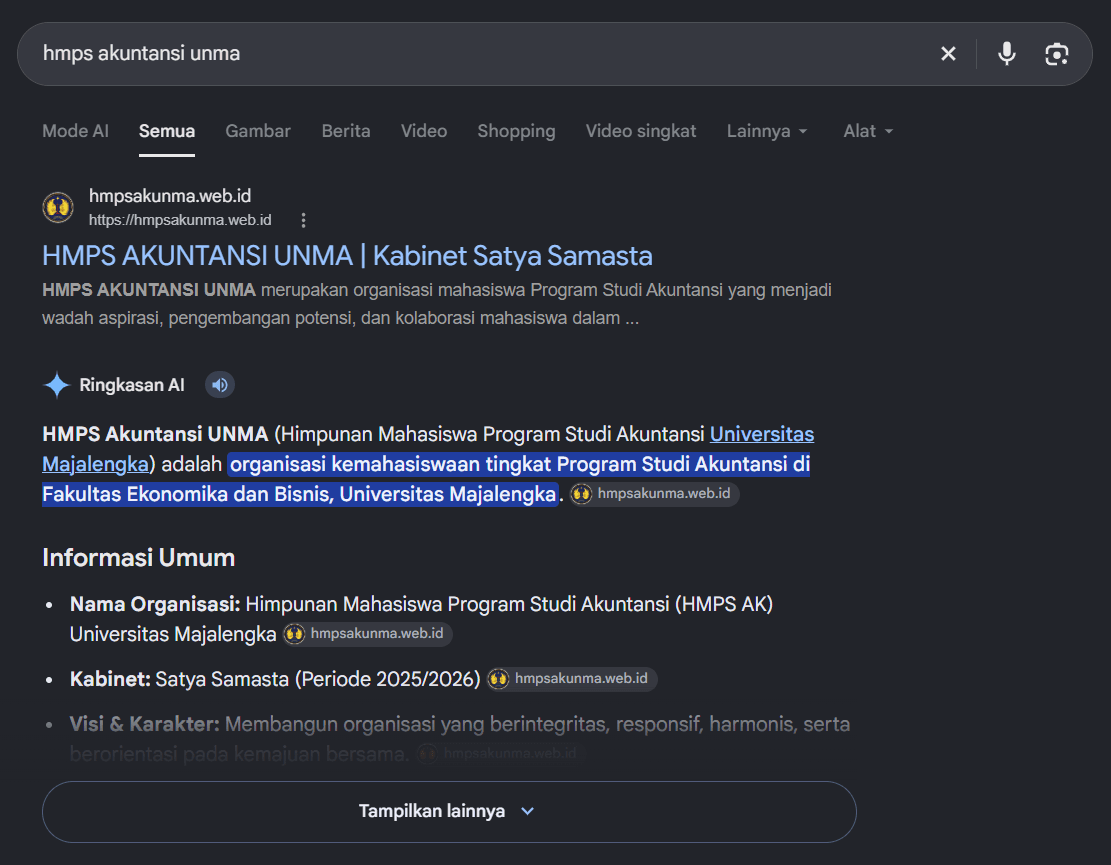The height and width of the screenshot is (865, 1111).
Task: Click the https://hmpsakunma.web.id URL text
Action: [180, 220]
